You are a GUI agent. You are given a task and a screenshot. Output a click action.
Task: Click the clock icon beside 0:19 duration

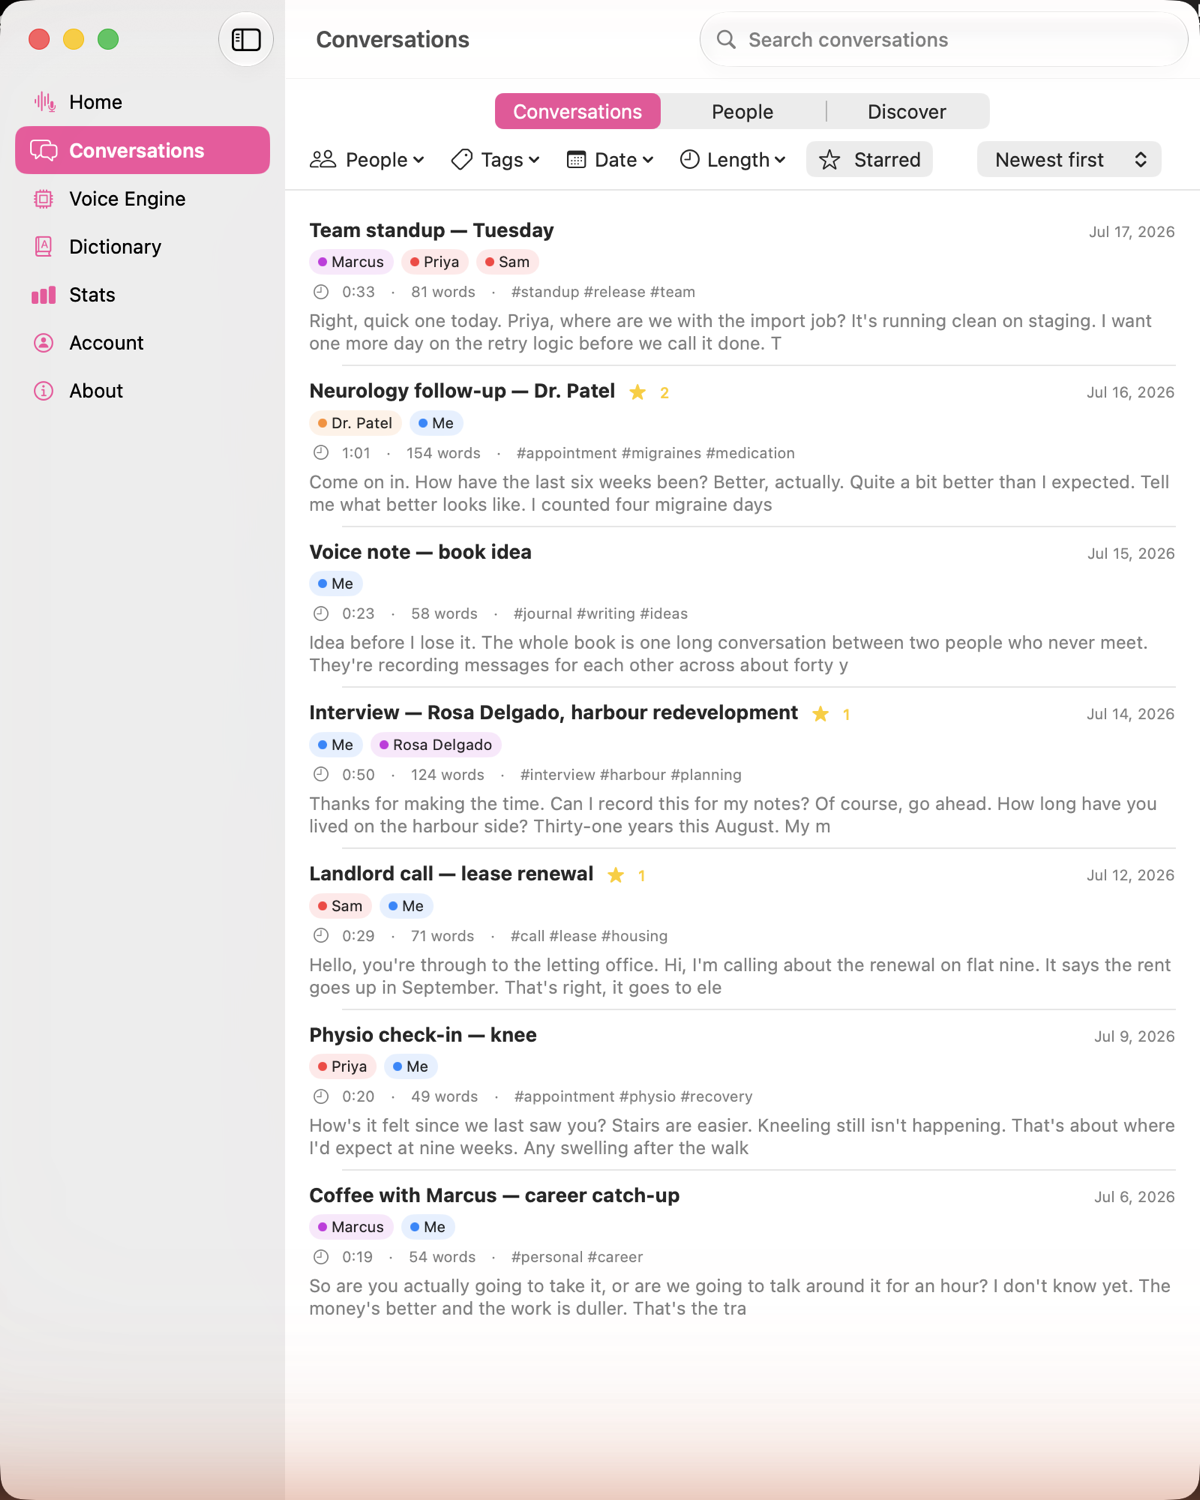tap(321, 1257)
